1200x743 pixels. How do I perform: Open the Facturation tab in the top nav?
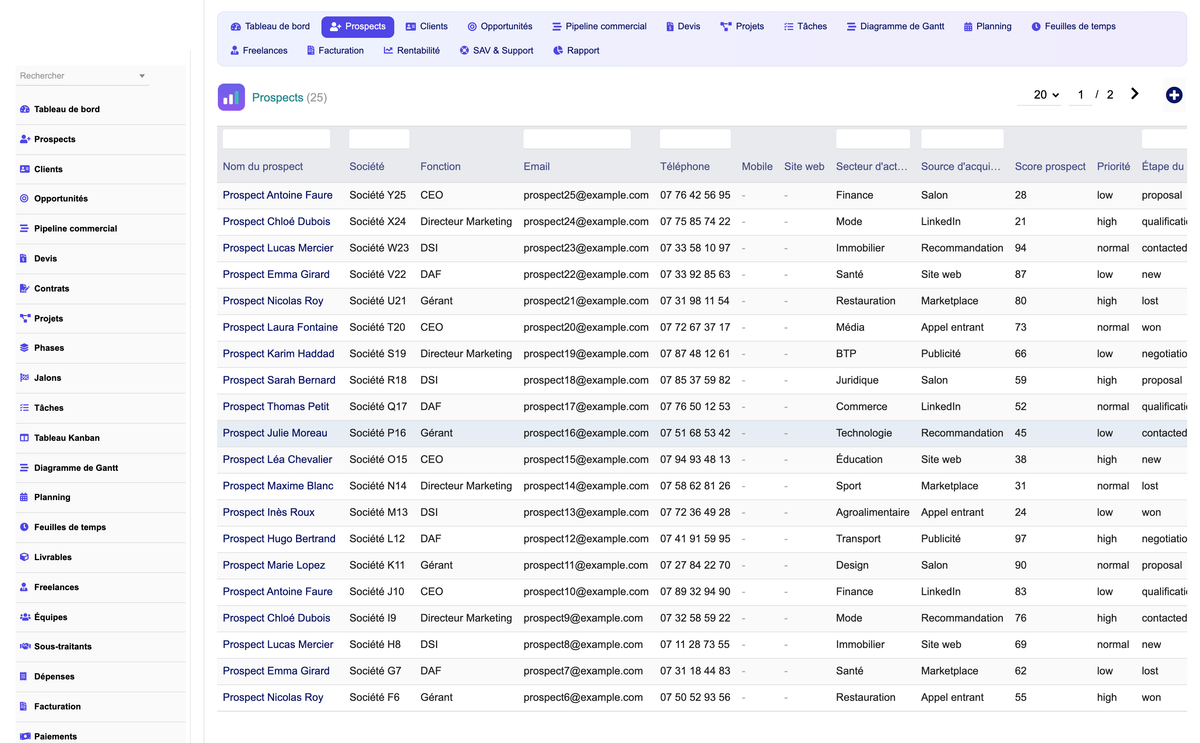(x=335, y=50)
